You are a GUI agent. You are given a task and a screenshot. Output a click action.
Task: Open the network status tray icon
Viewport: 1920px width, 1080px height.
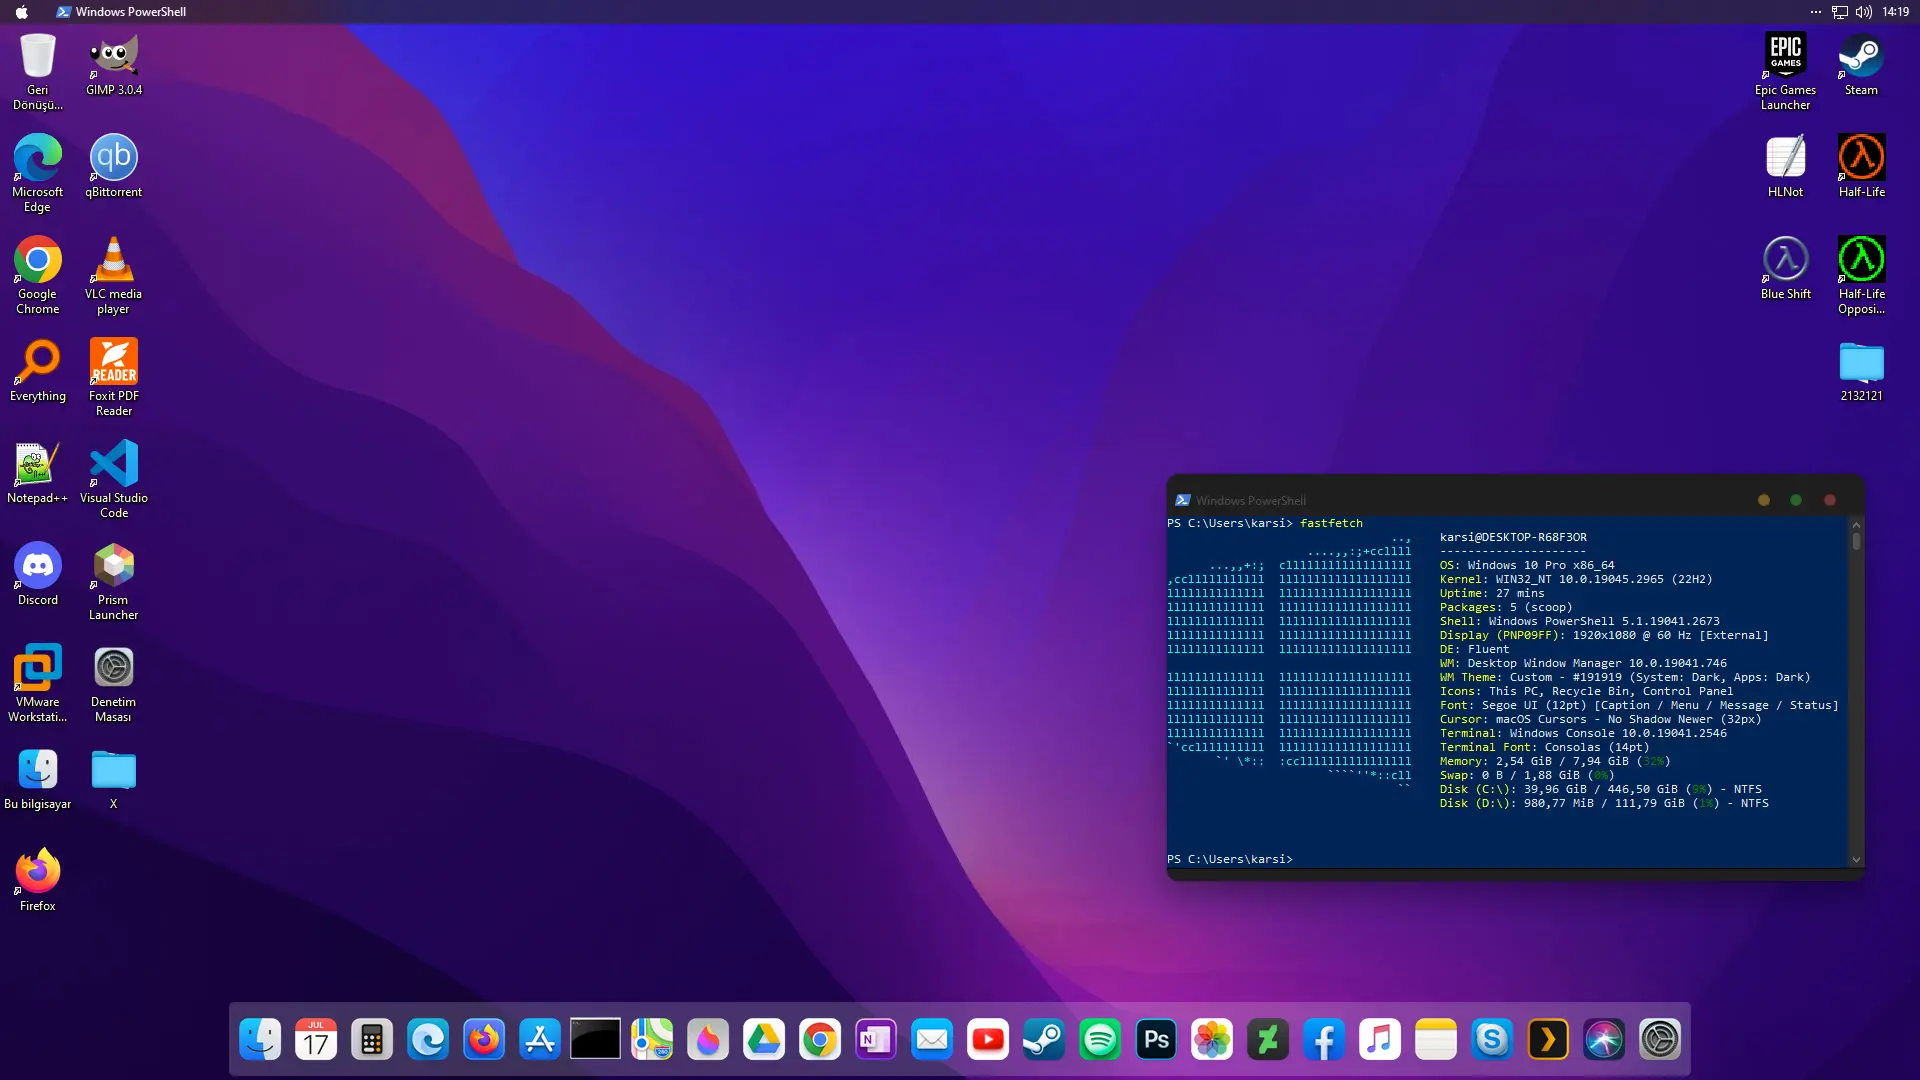point(1840,12)
